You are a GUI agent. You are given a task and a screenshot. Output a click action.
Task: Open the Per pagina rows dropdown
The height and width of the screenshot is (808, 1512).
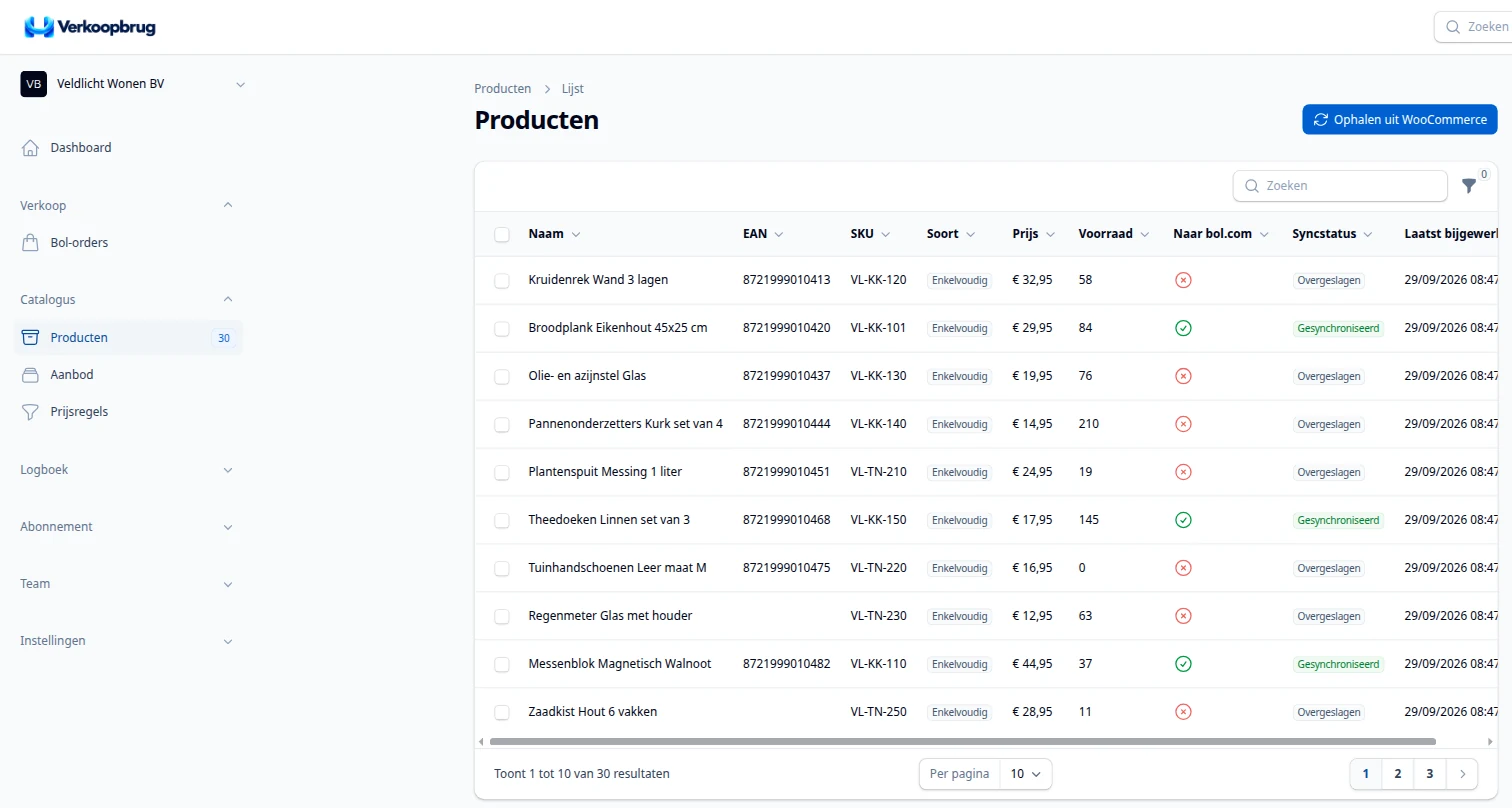click(x=1026, y=774)
